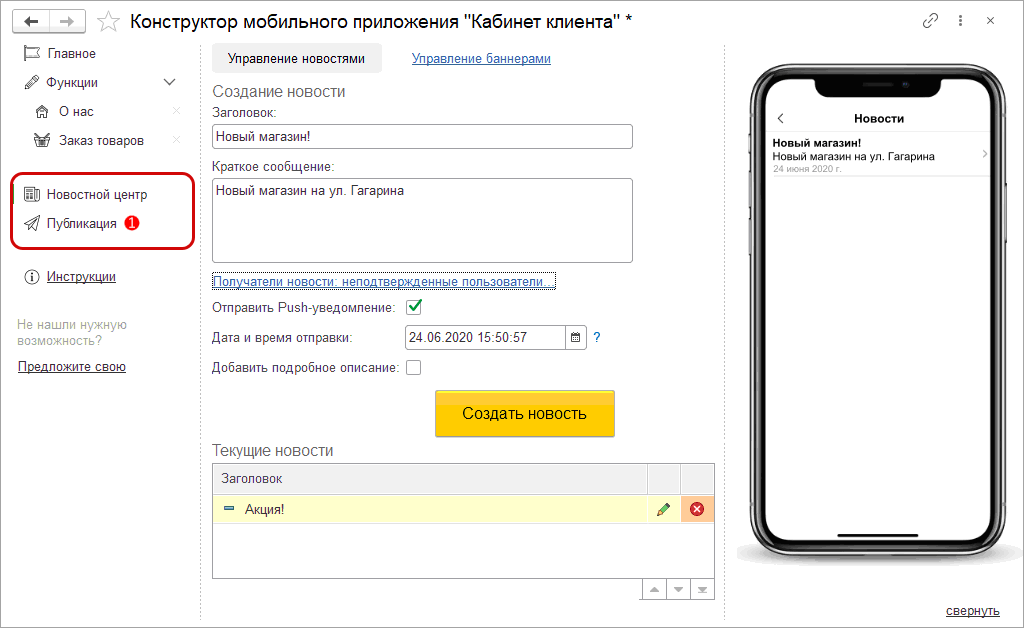Click into the Заголовок text field
Image resolution: width=1024 pixels, height=628 pixels.
[x=422, y=137]
